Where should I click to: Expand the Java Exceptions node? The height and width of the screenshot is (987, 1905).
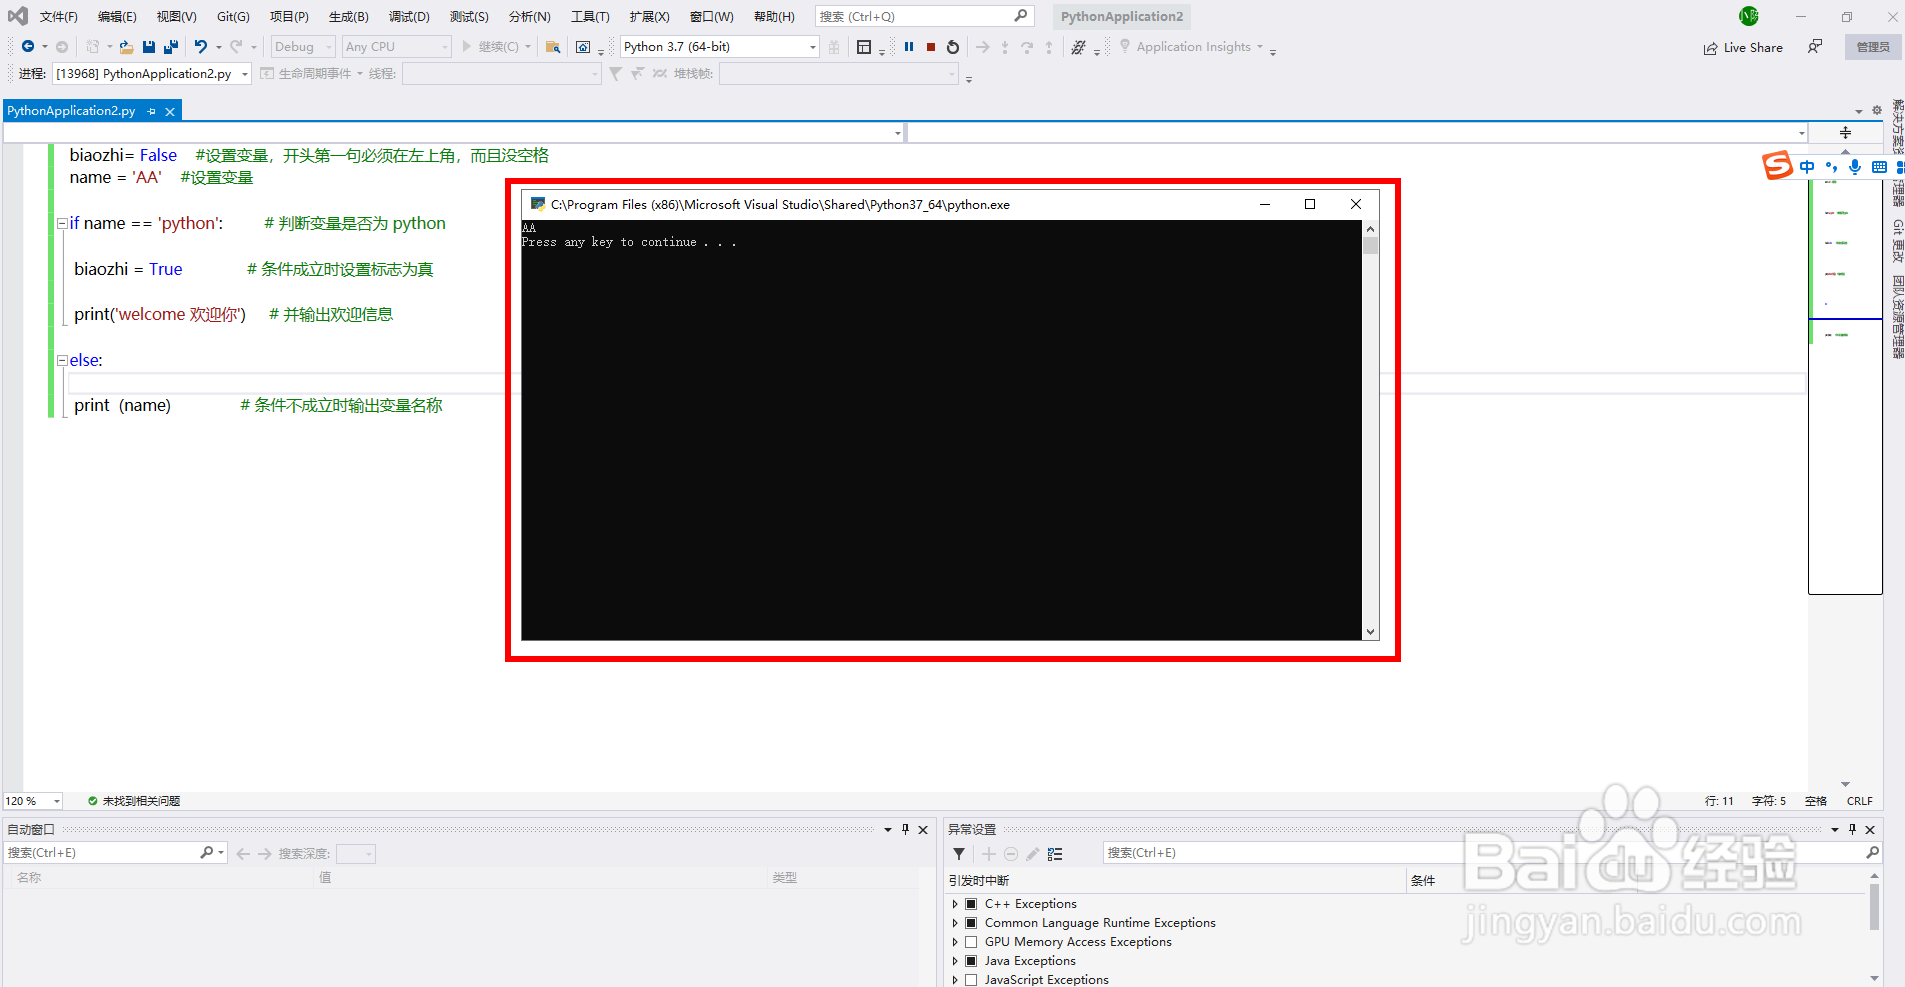(955, 961)
